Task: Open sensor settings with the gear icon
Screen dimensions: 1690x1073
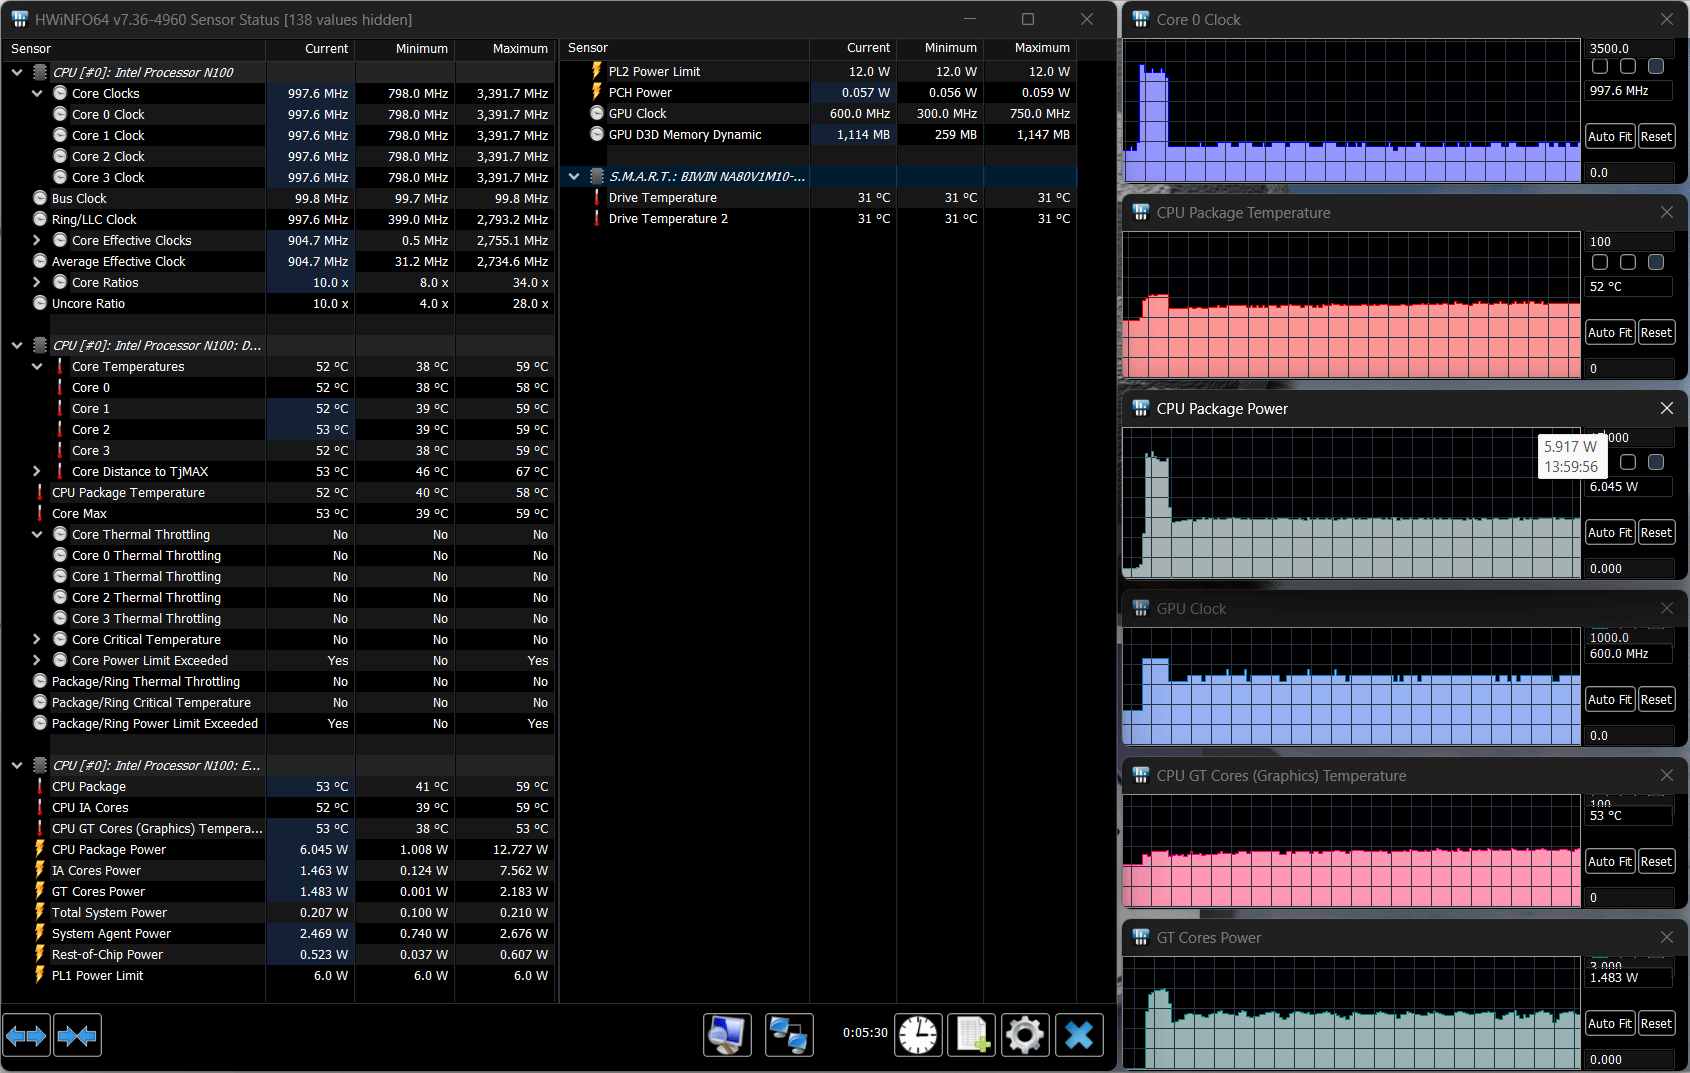Action: [x=1025, y=1035]
